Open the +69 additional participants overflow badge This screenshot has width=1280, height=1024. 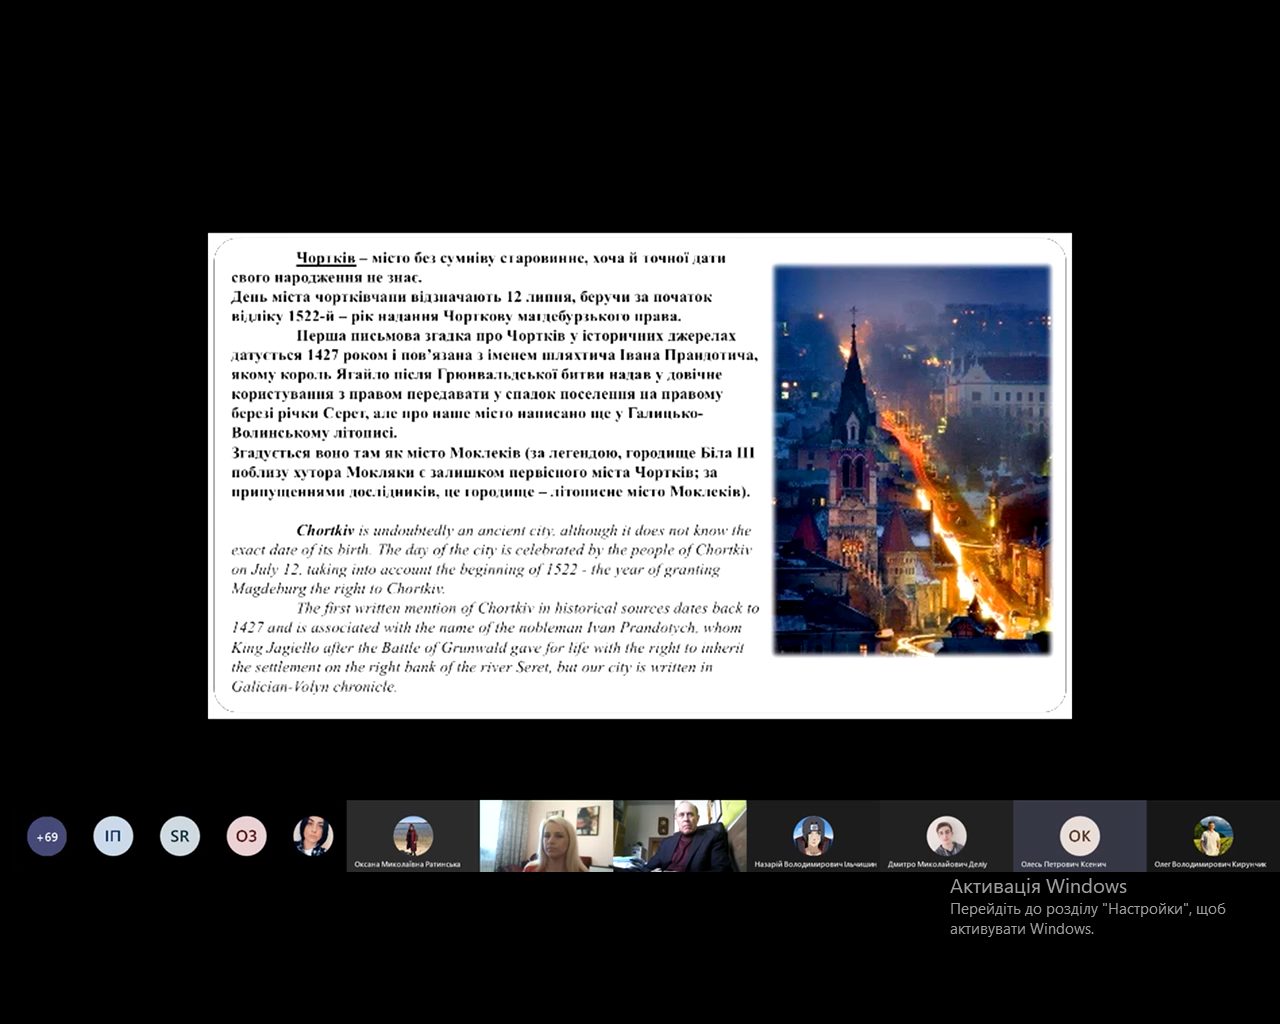pyautogui.click(x=47, y=837)
